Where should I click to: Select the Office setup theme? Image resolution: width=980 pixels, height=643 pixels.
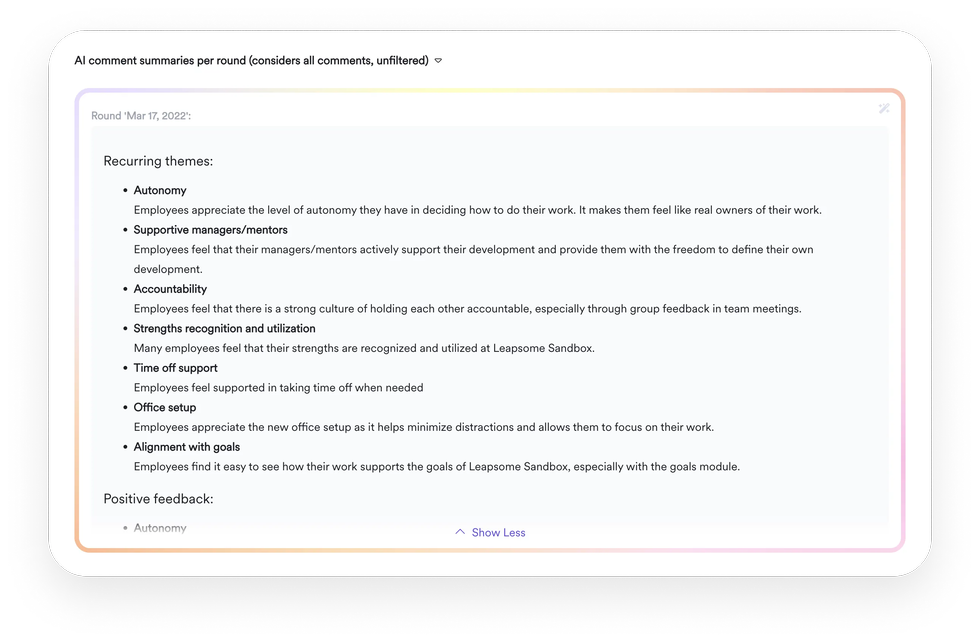165,407
